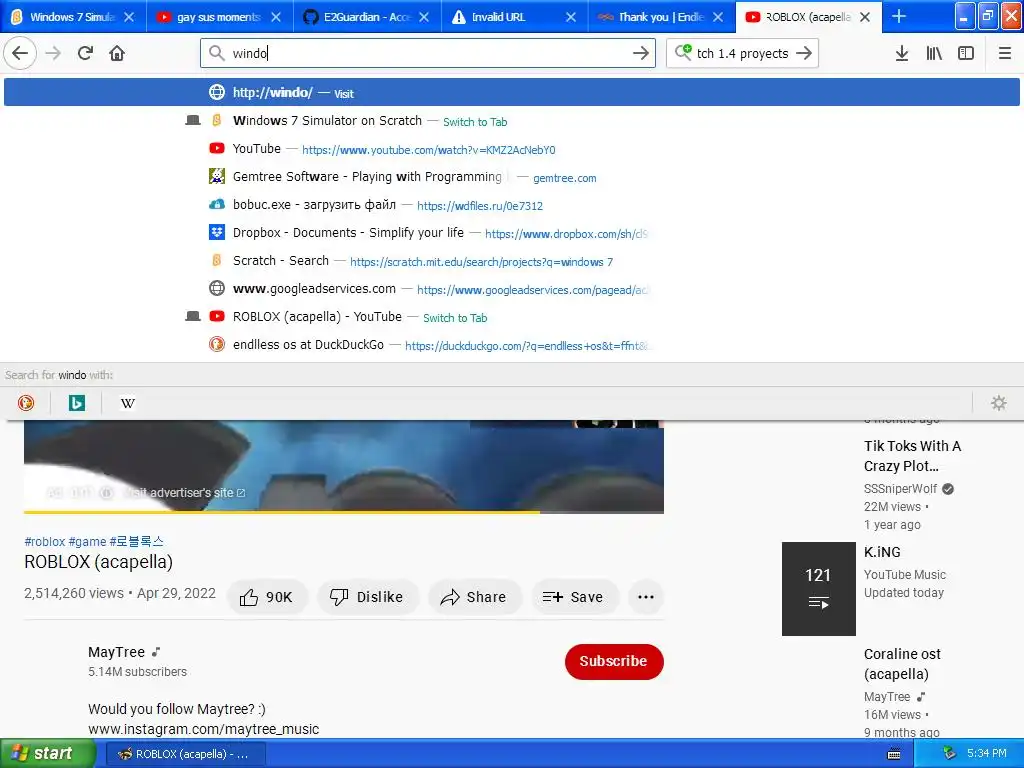Seek on the yellow video progress bar
This screenshot has width=1024, height=768.
(344, 512)
